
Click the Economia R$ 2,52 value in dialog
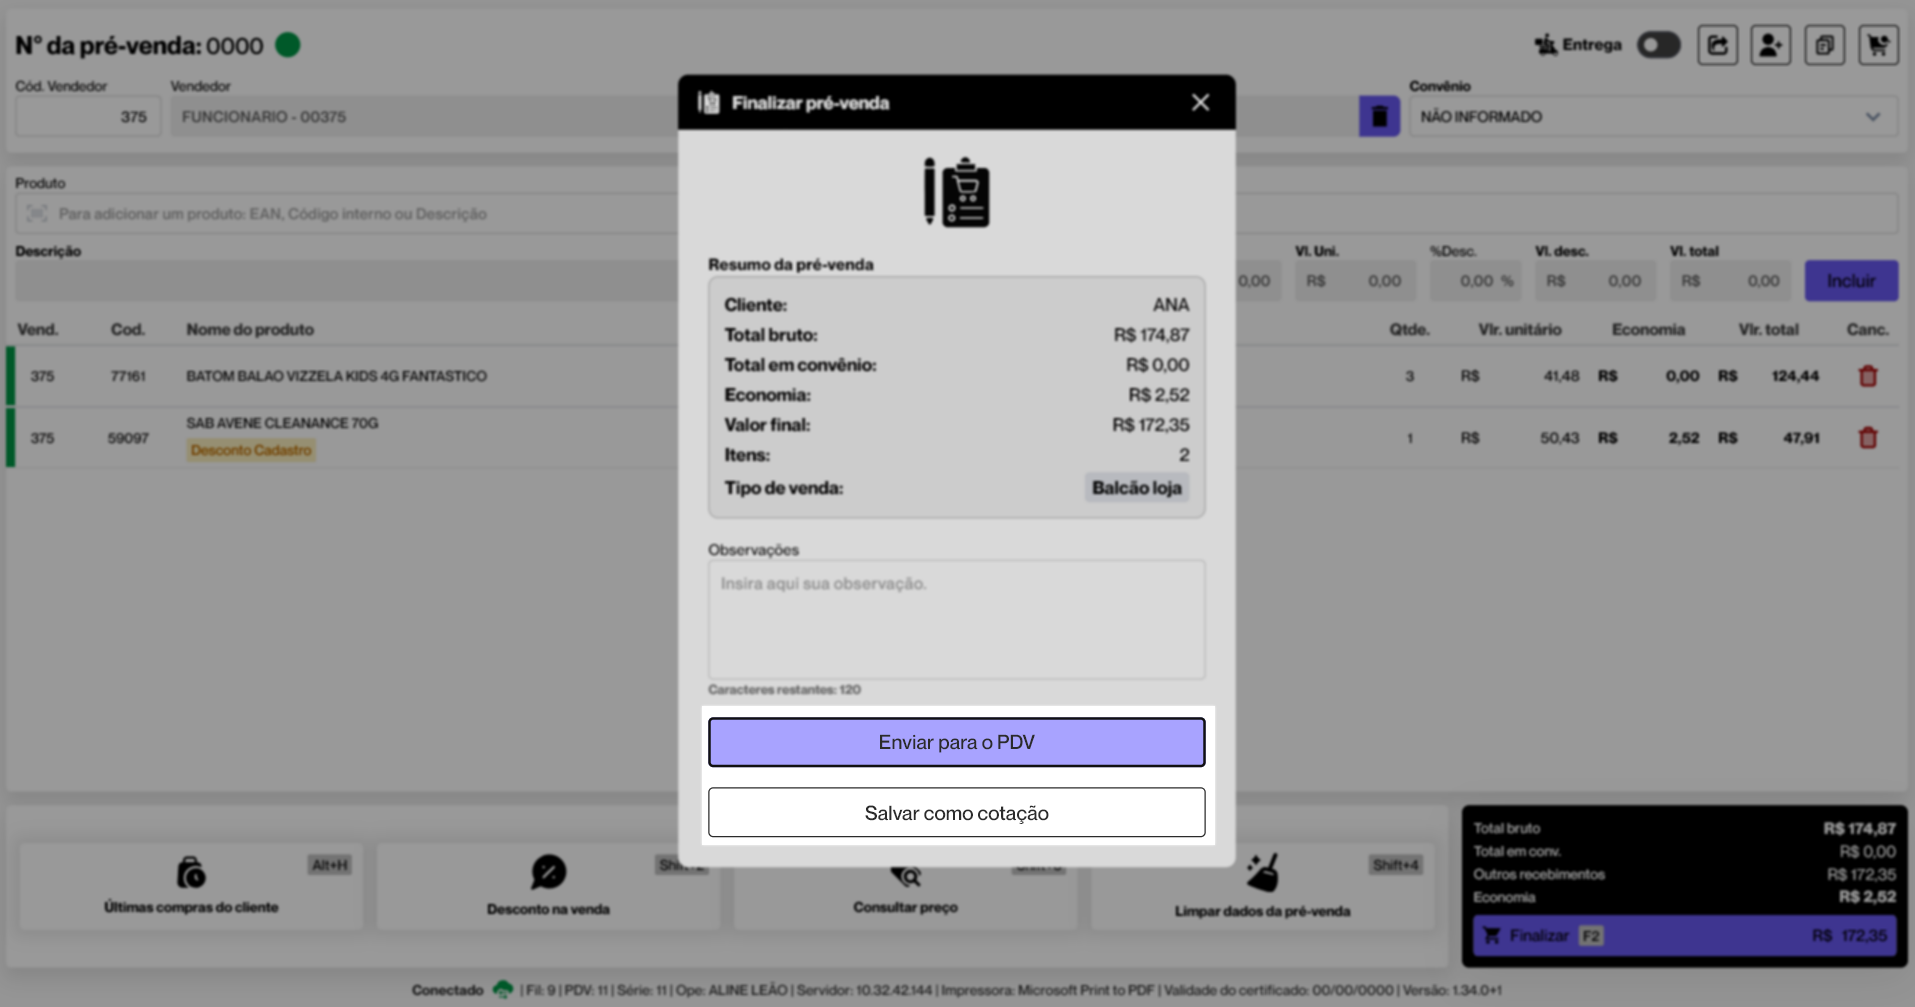(1159, 395)
